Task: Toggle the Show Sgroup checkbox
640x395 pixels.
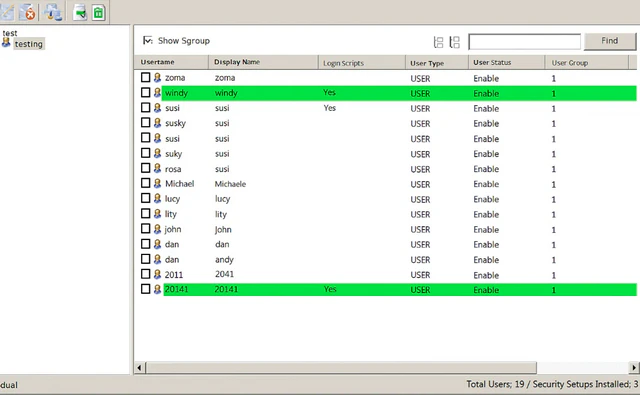Action: 147,40
